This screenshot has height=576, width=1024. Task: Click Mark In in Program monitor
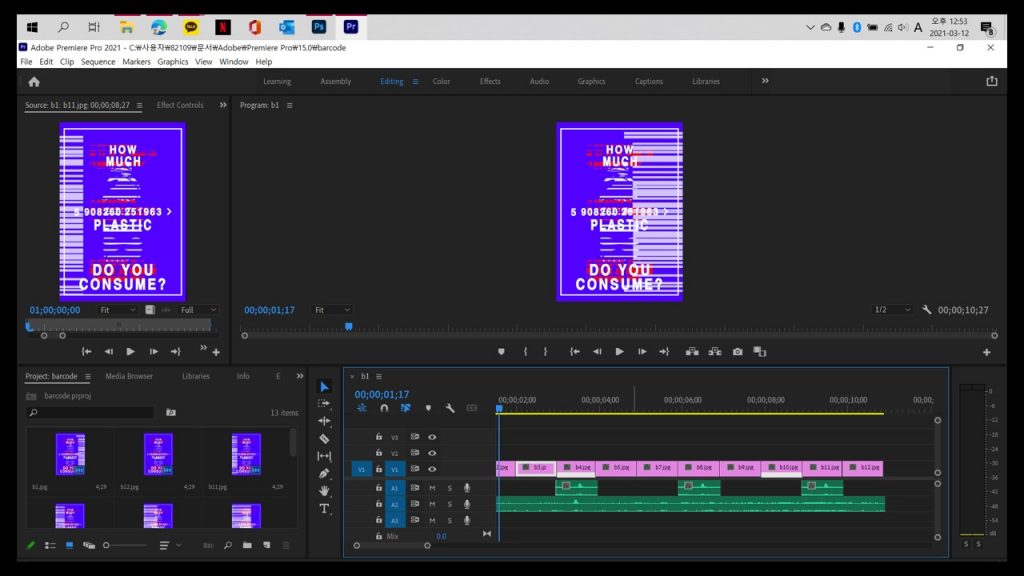pyautogui.click(x=525, y=352)
